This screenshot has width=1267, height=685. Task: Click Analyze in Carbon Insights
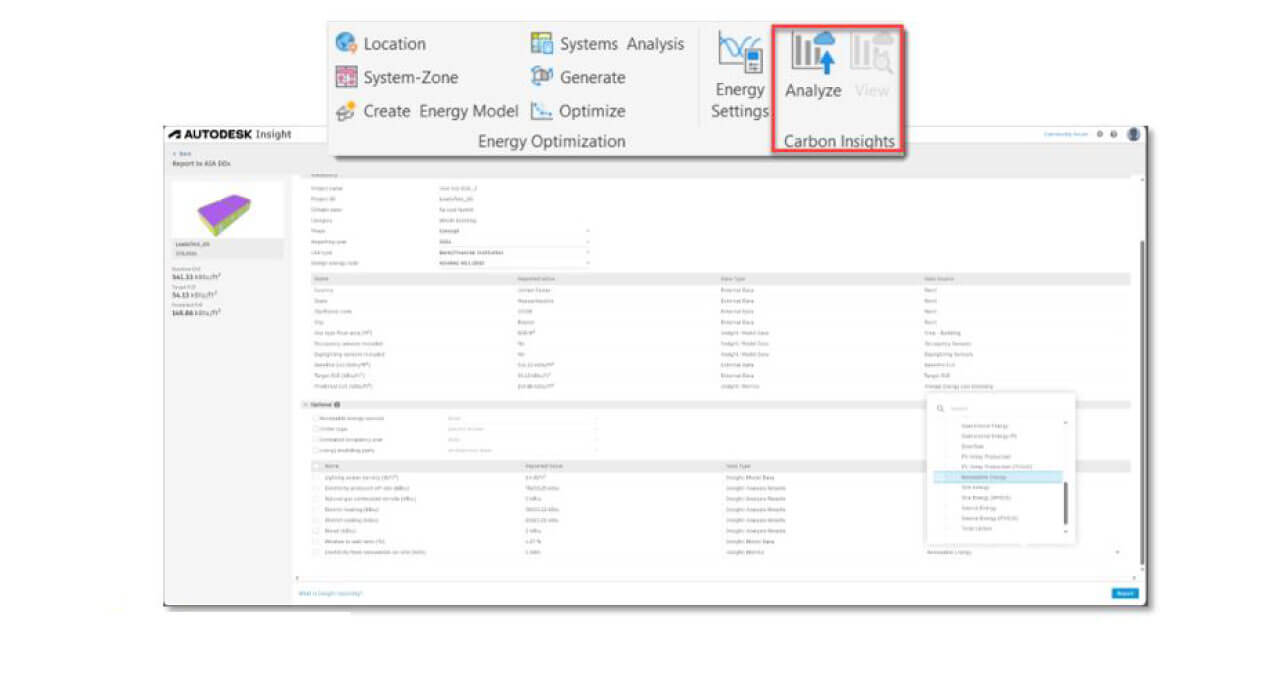813,66
